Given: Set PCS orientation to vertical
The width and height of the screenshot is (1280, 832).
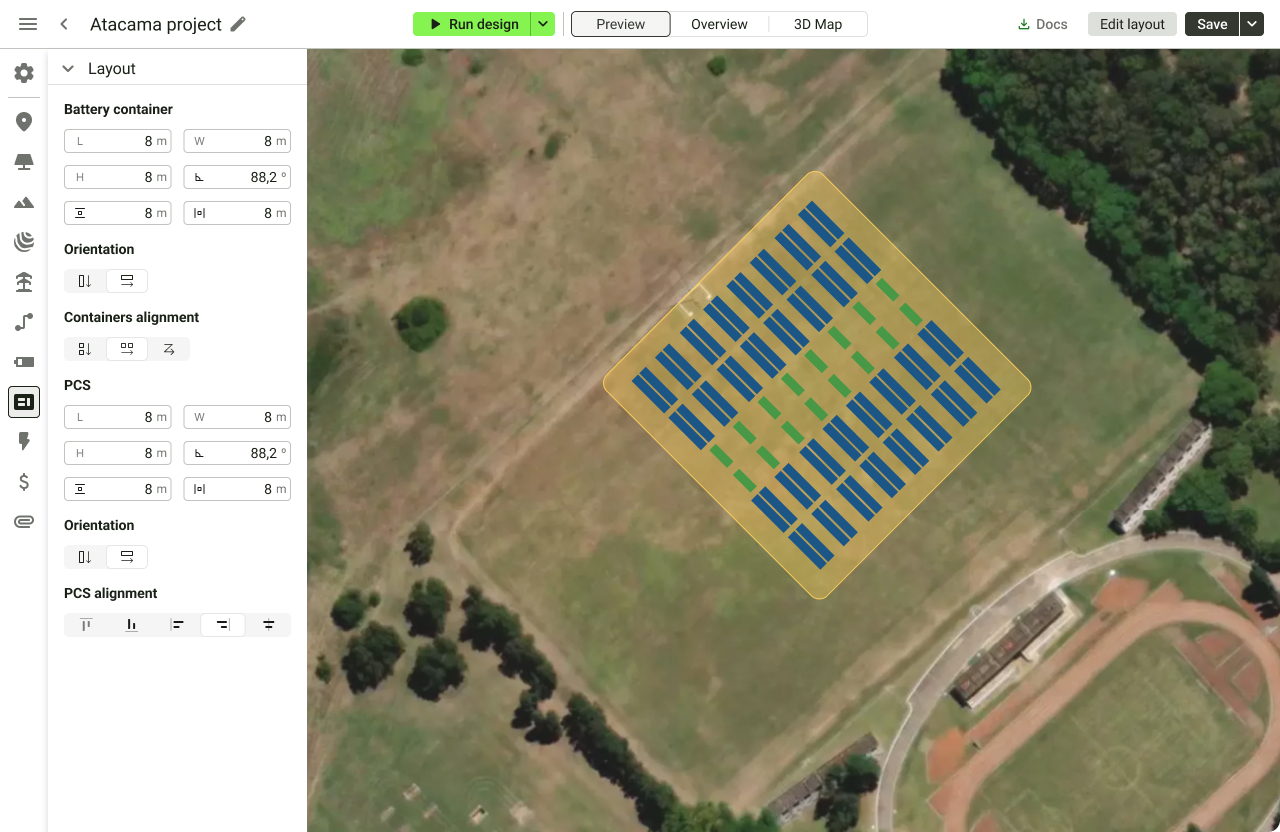Looking at the screenshot, I should click(x=85, y=557).
